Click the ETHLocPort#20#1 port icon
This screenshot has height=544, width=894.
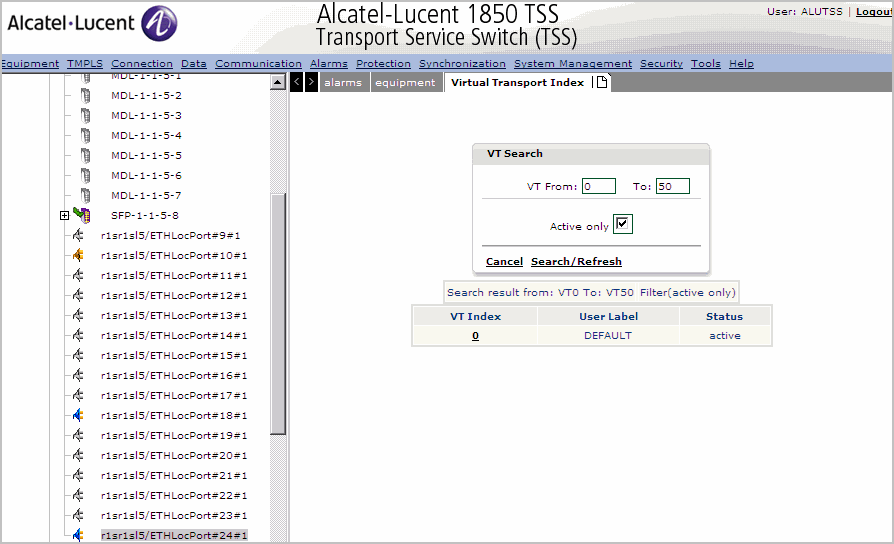[78, 454]
